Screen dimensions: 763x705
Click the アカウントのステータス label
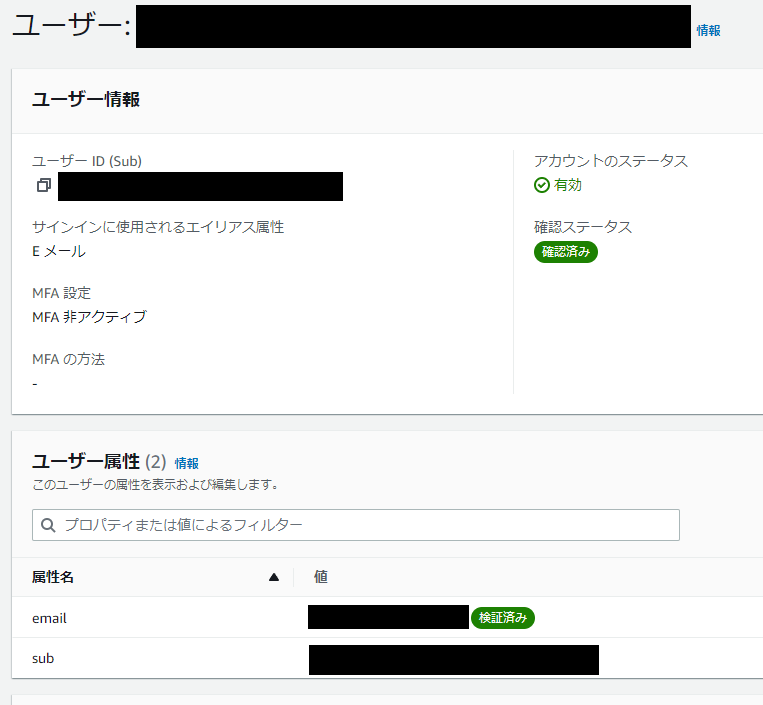coord(611,161)
